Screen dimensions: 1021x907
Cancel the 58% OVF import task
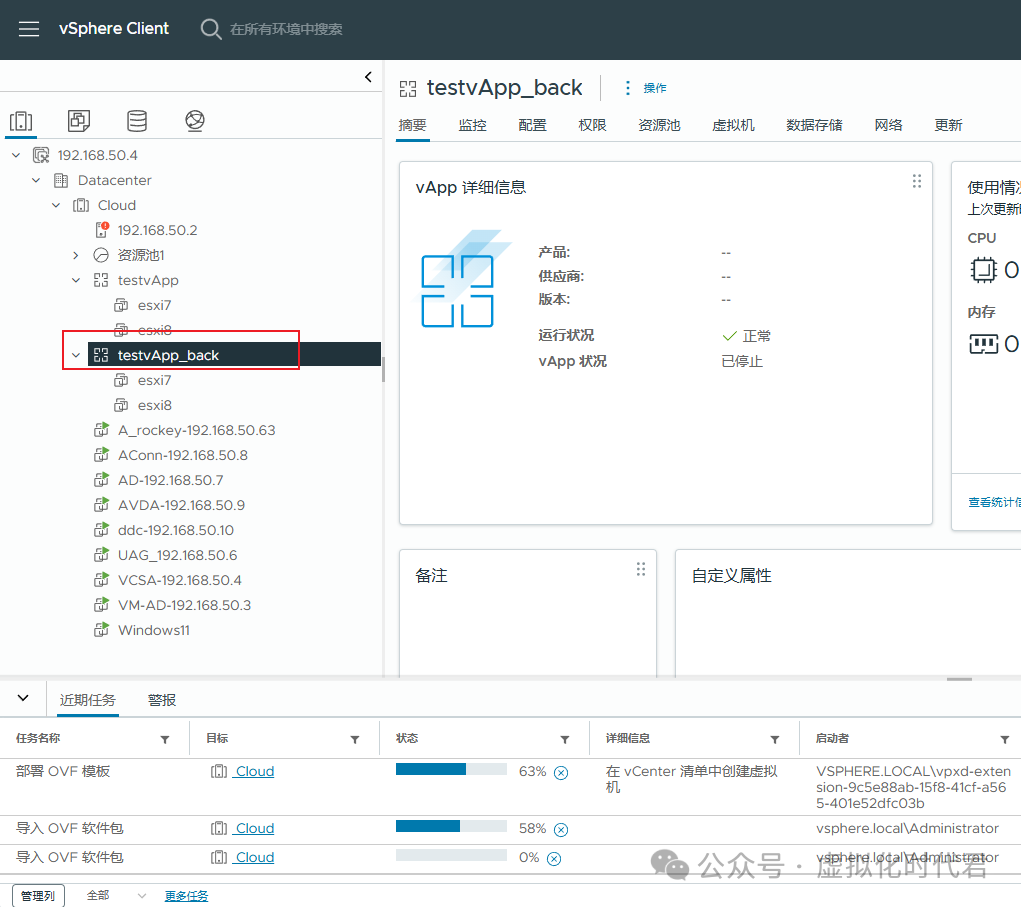[x=561, y=830]
